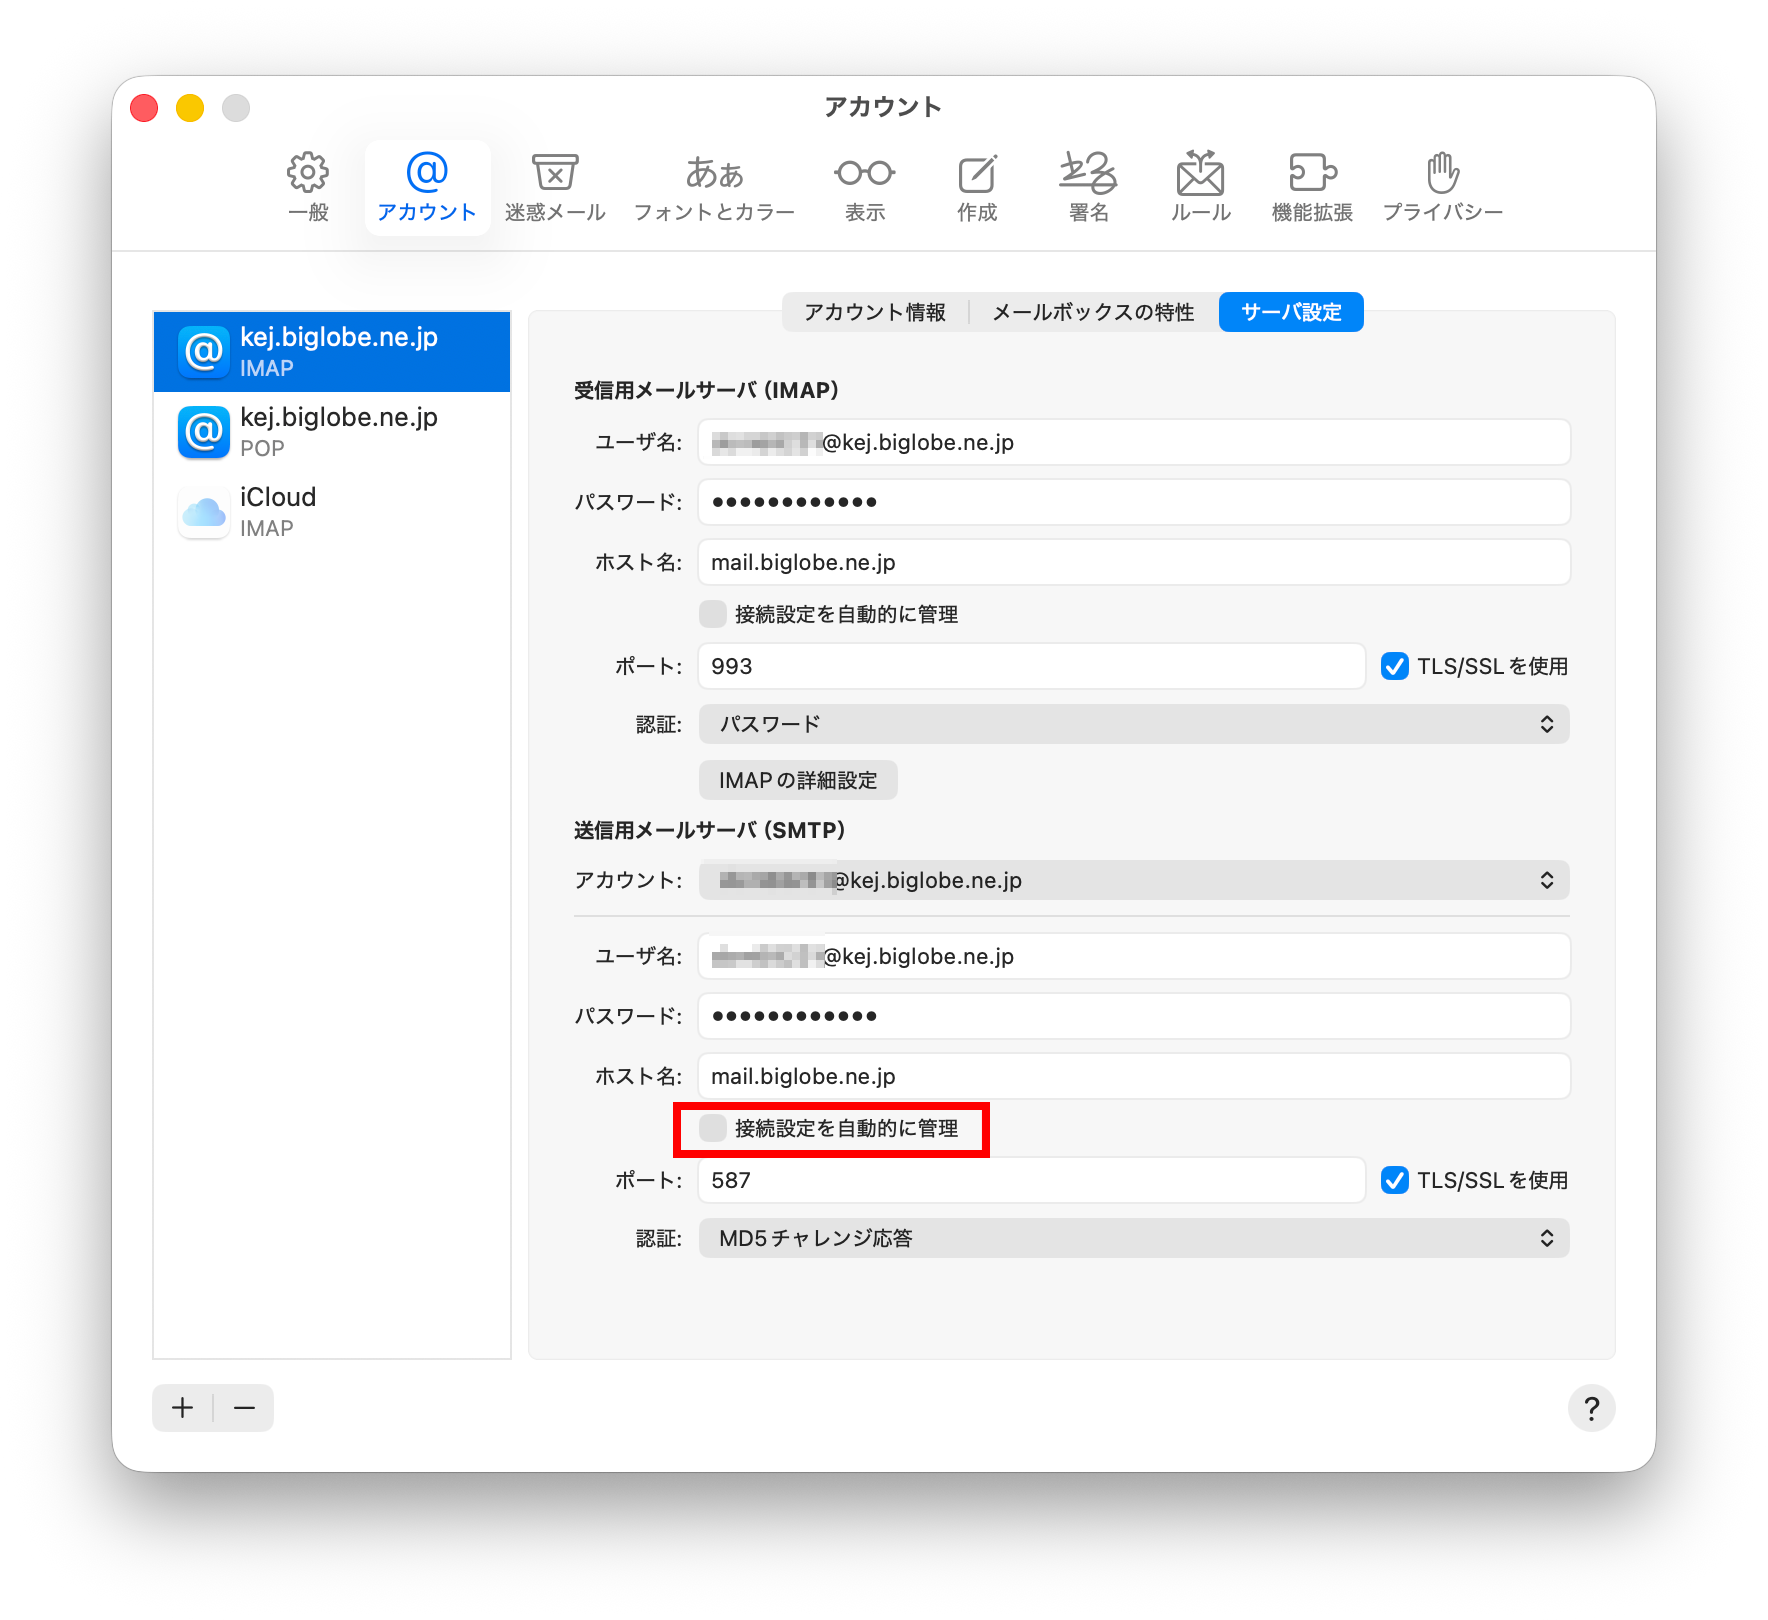Viewport: 1768px width, 1620px height.
Task: Open IMAP 認証 パスワード dropdown
Action: [x=1134, y=724]
